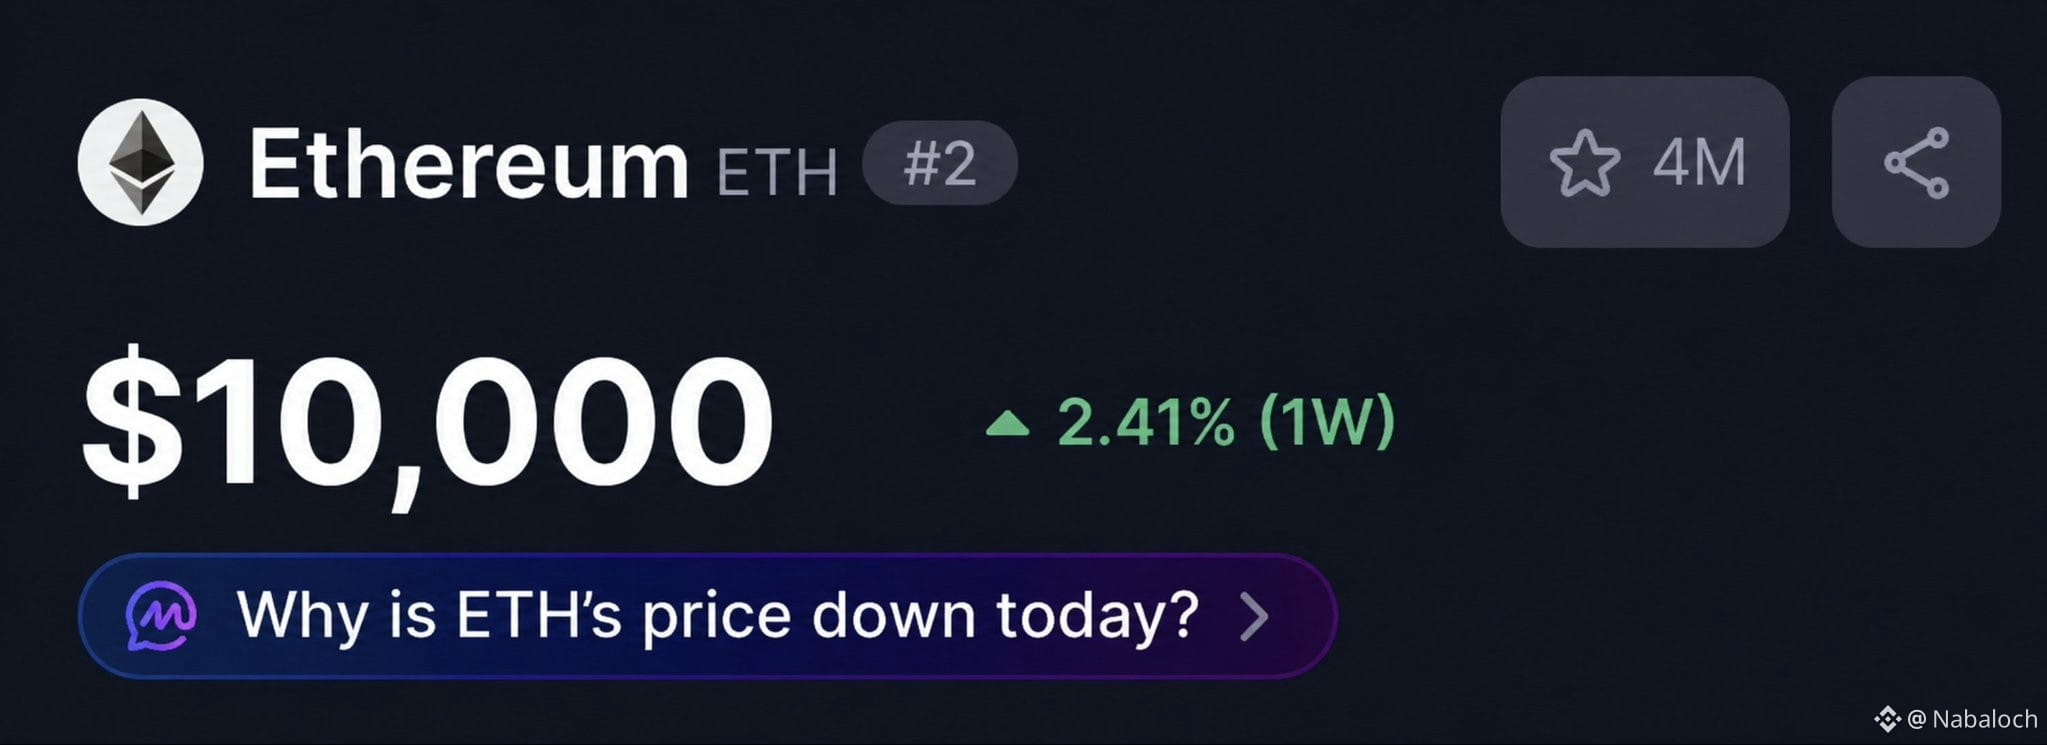
Task: Click the ETH ticker symbol label
Action: (x=777, y=171)
